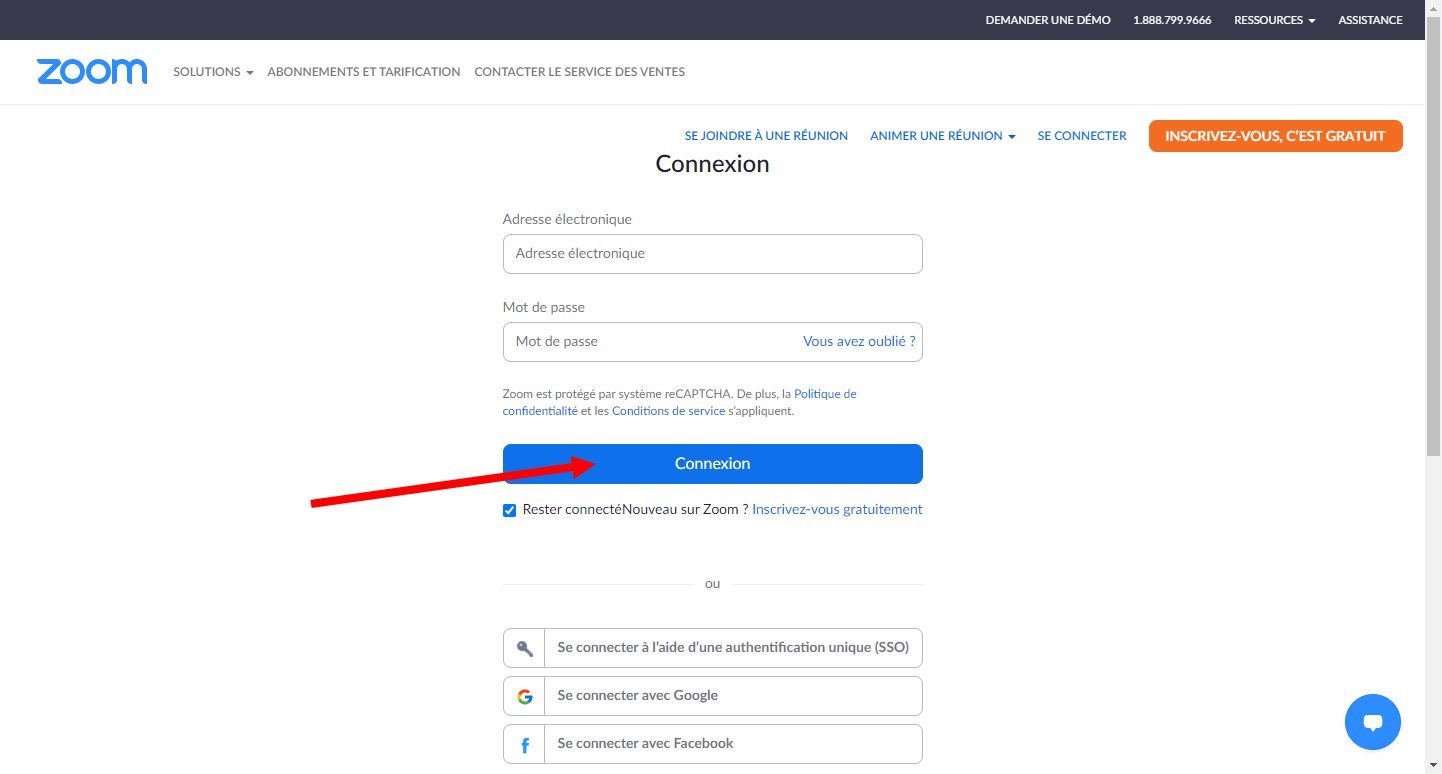Click the Zoom logo
The height and width of the screenshot is (774, 1442).
click(92, 72)
